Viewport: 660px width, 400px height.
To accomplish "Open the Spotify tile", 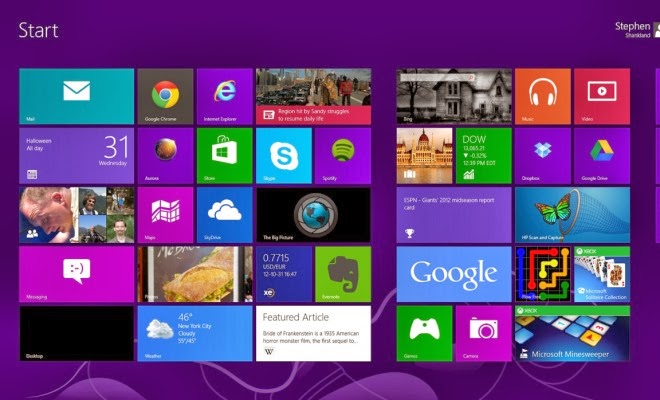I will pyautogui.click(x=343, y=156).
